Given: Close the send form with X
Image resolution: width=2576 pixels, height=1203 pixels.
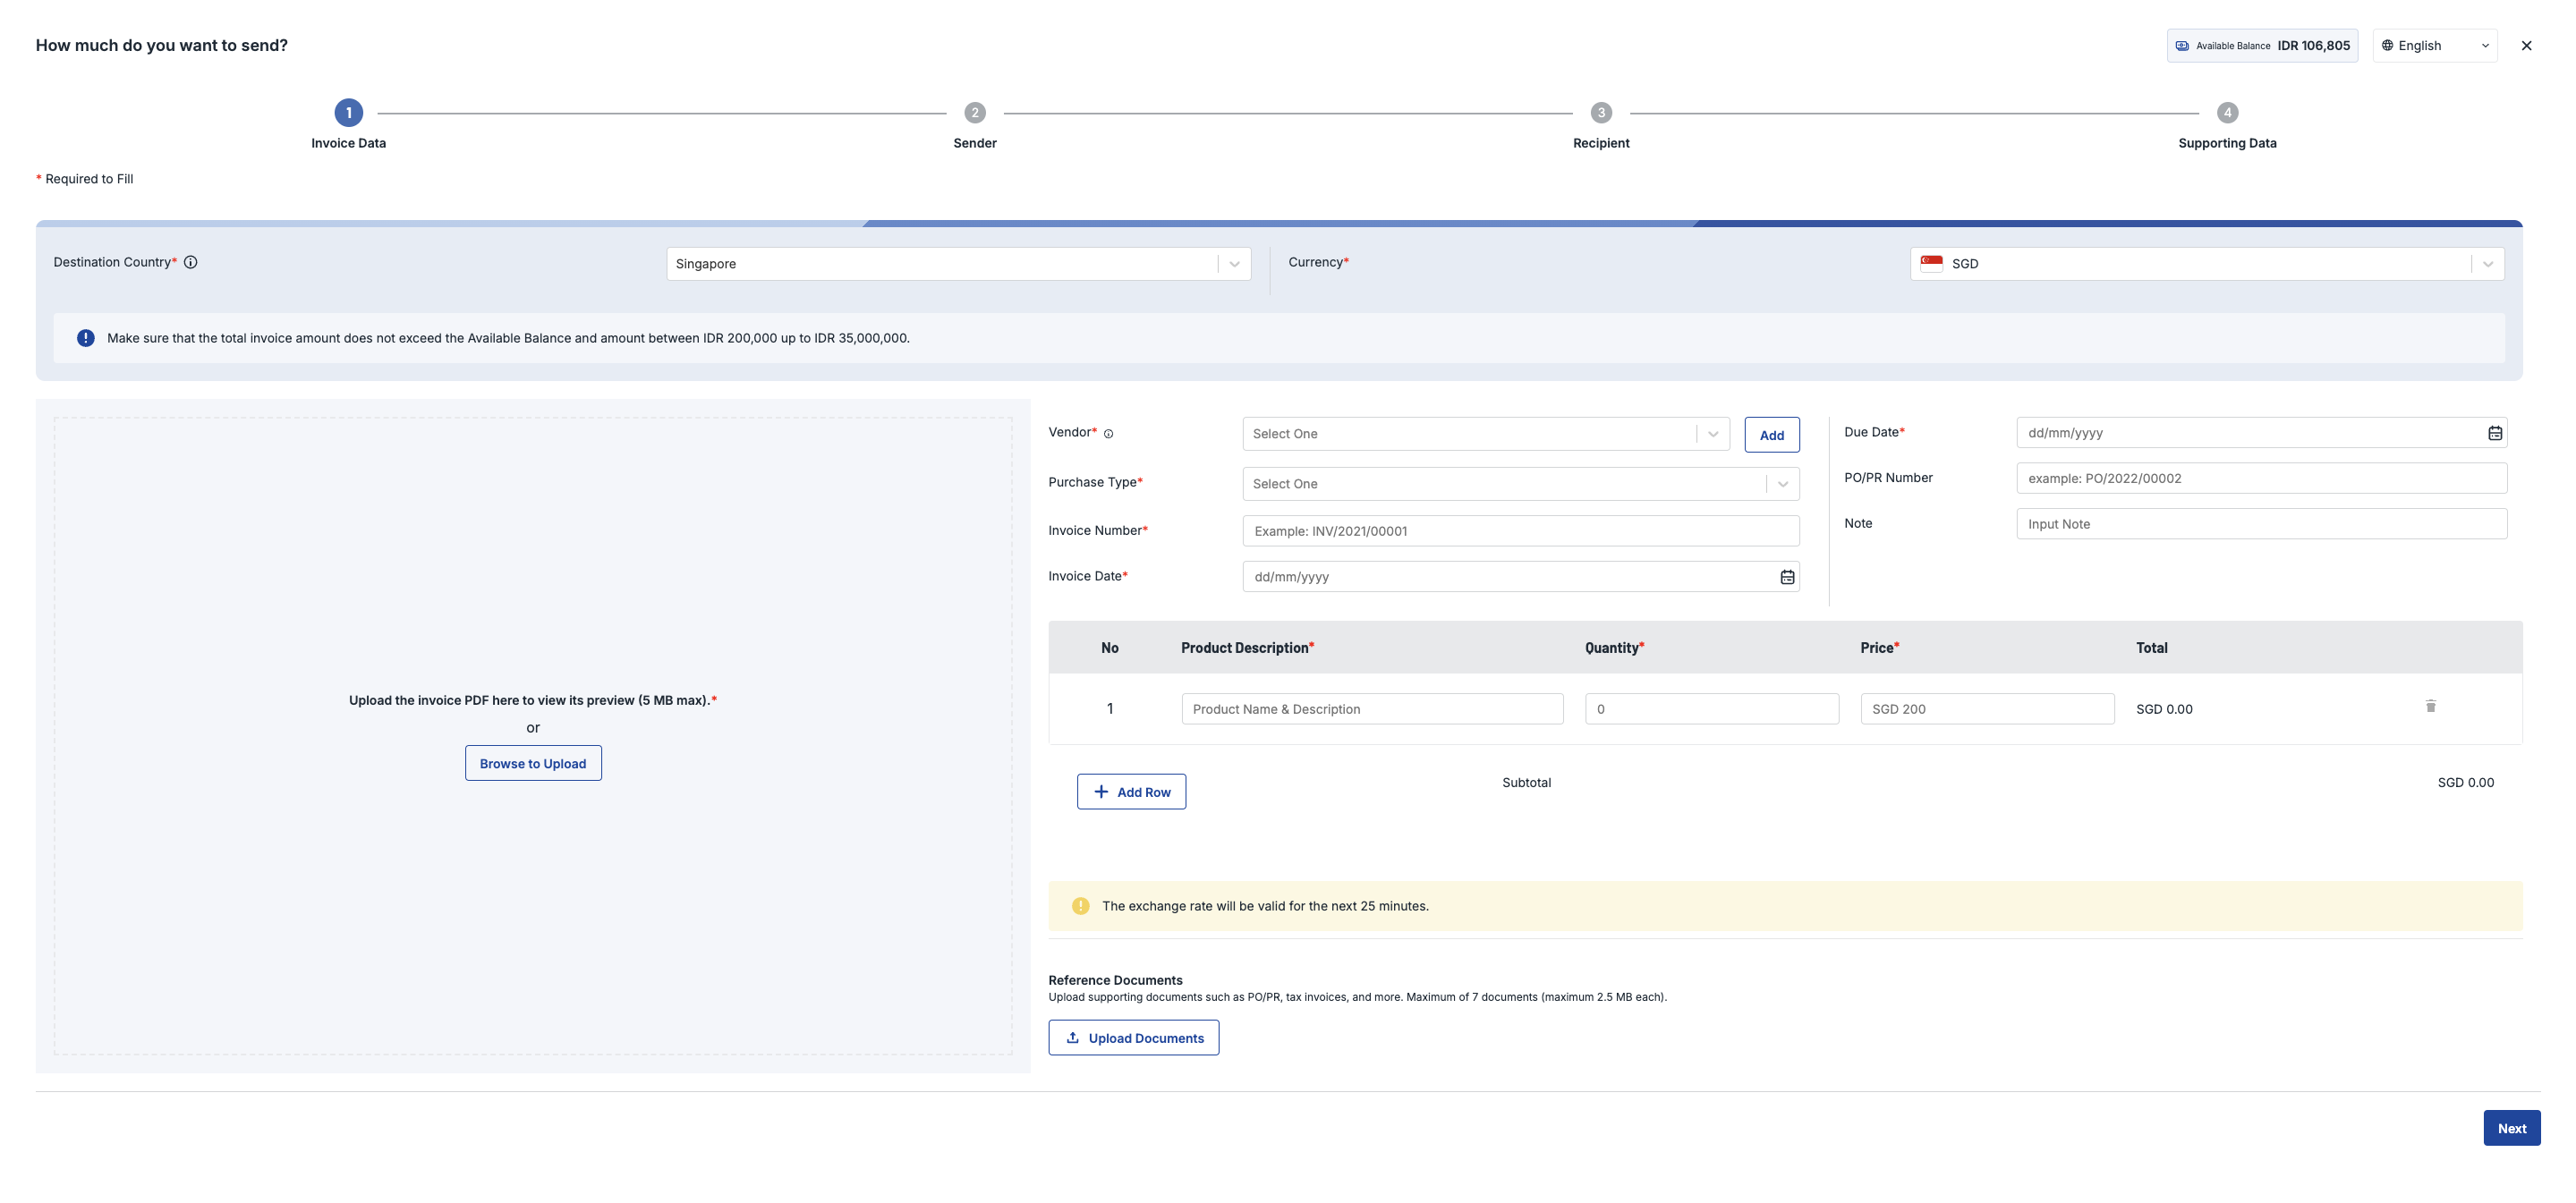Looking at the screenshot, I should click(x=2526, y=46).
